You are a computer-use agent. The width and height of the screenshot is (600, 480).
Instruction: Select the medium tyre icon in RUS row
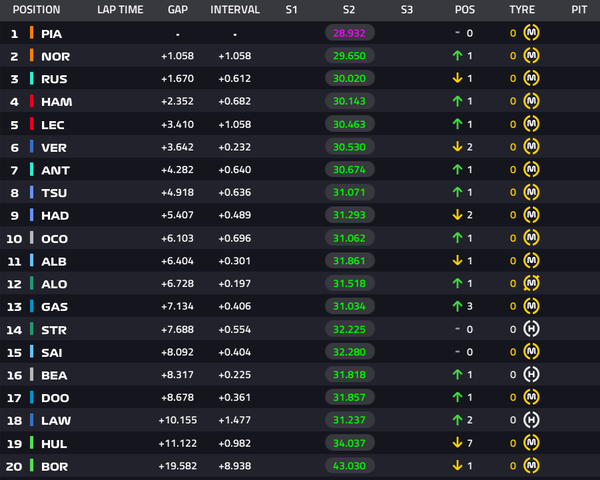tap(531, 78)
